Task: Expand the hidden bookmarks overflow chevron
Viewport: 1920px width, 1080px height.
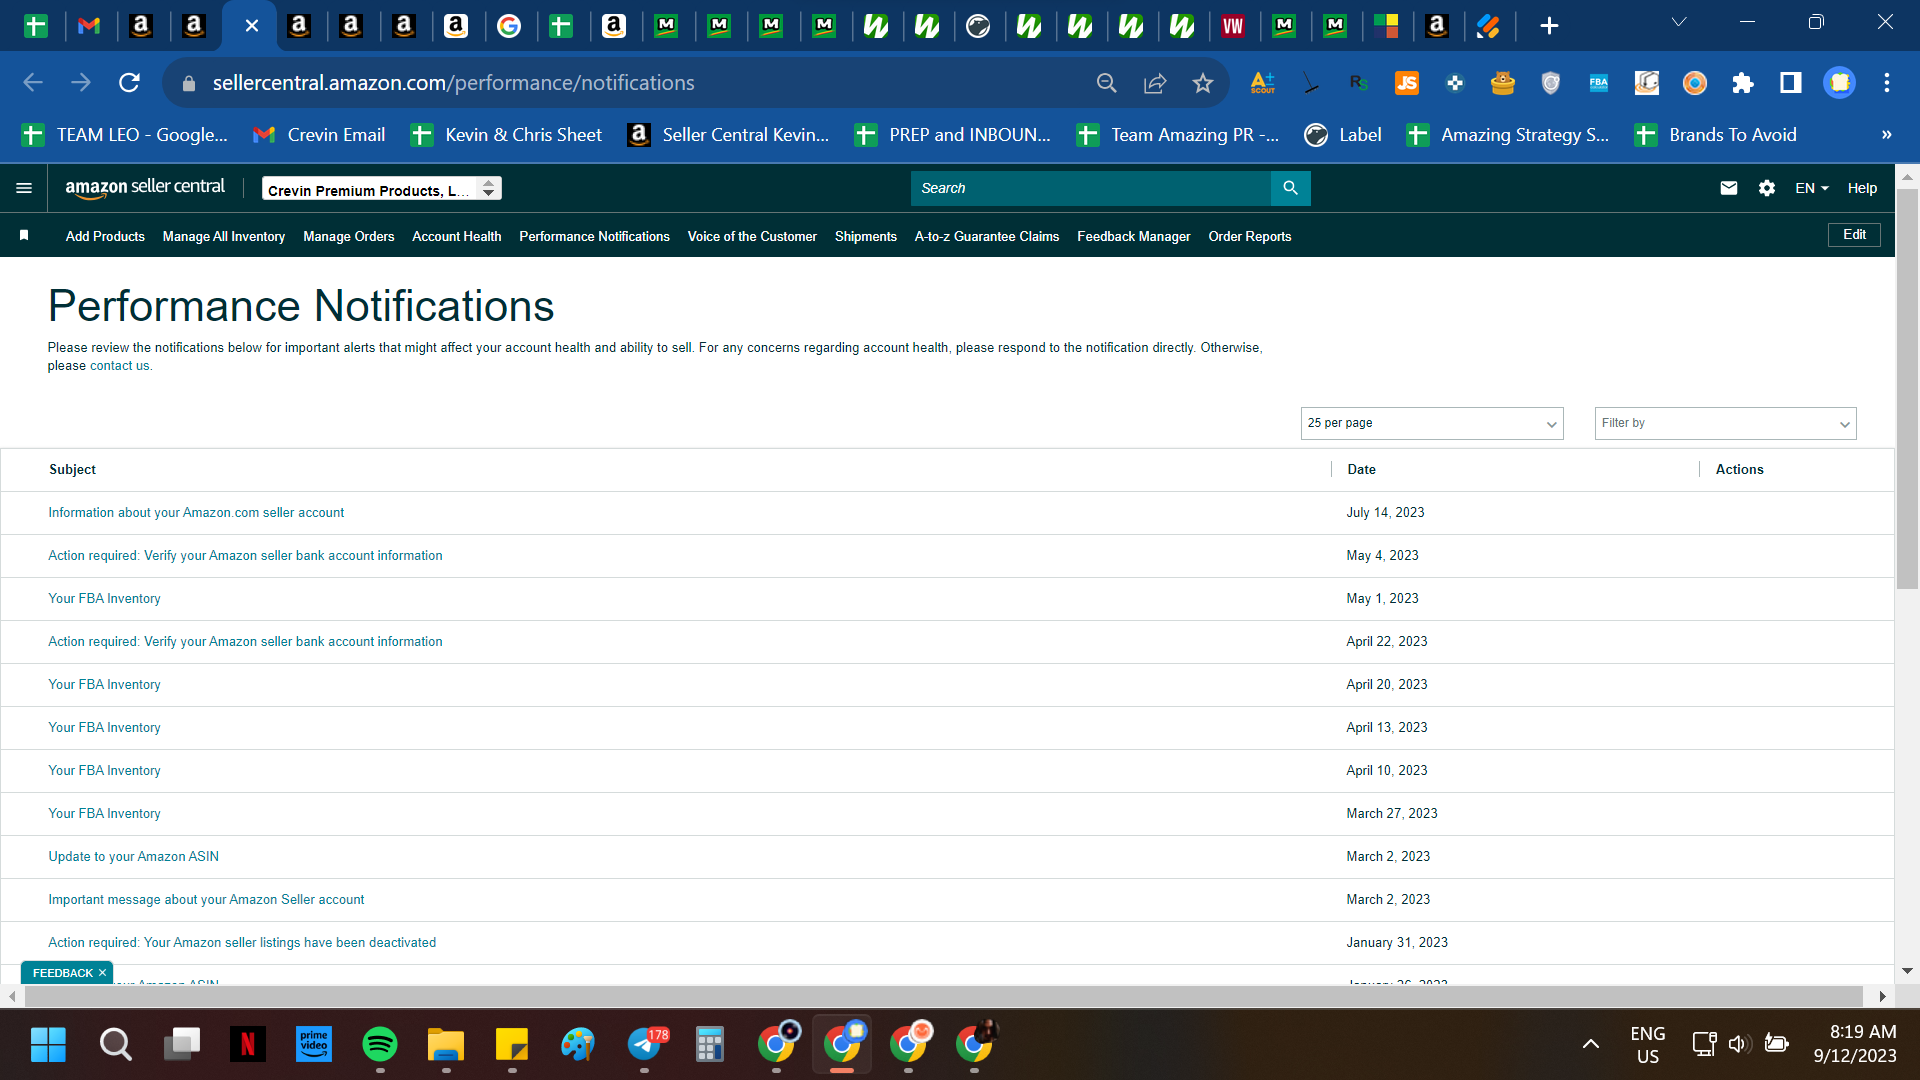Action: pyautogui.click(x=1886, y=135)
